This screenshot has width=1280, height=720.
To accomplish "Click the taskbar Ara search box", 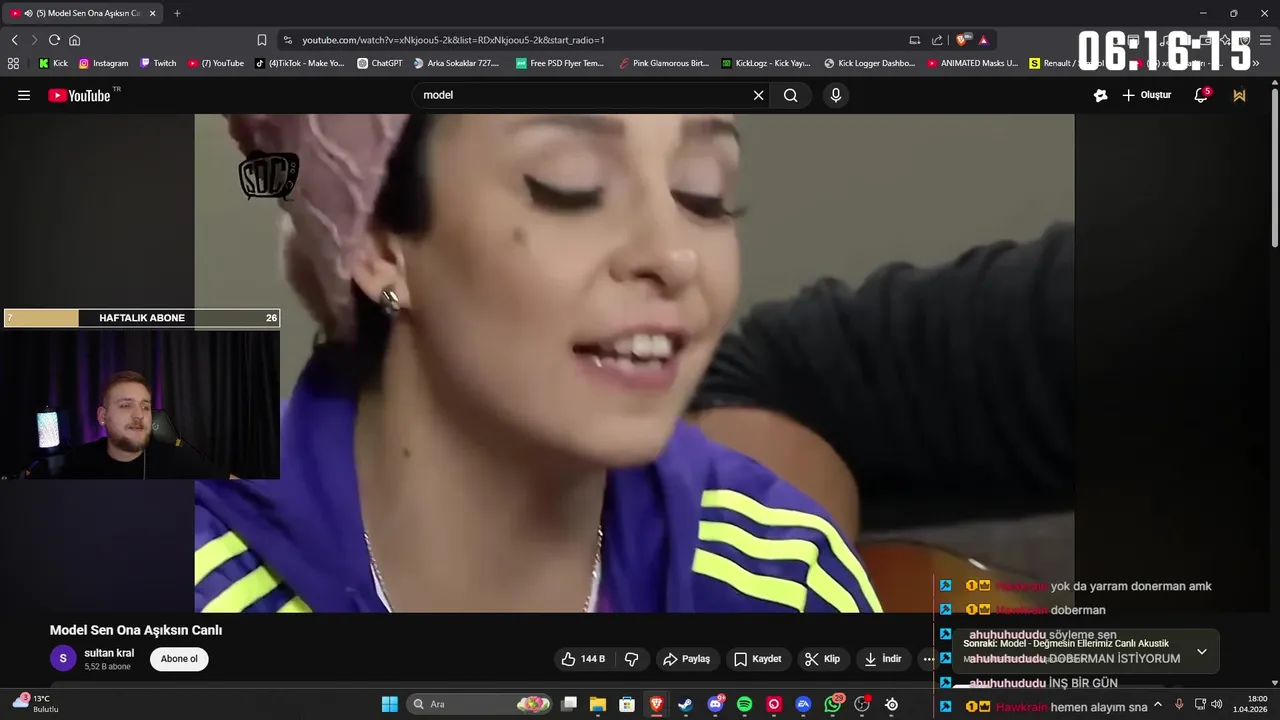I will tap(480, 704).
